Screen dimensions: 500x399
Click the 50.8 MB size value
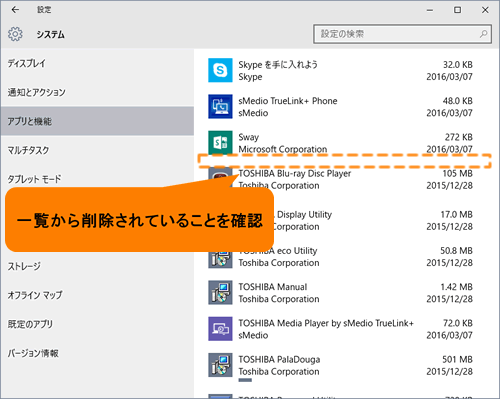(456, 251)
